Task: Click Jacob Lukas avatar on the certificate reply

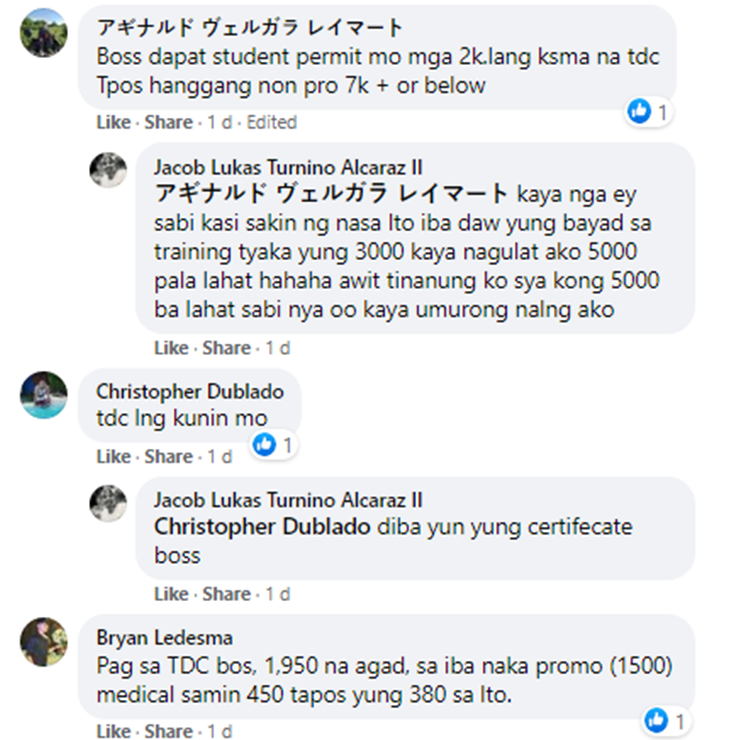Action: (108, 503)
